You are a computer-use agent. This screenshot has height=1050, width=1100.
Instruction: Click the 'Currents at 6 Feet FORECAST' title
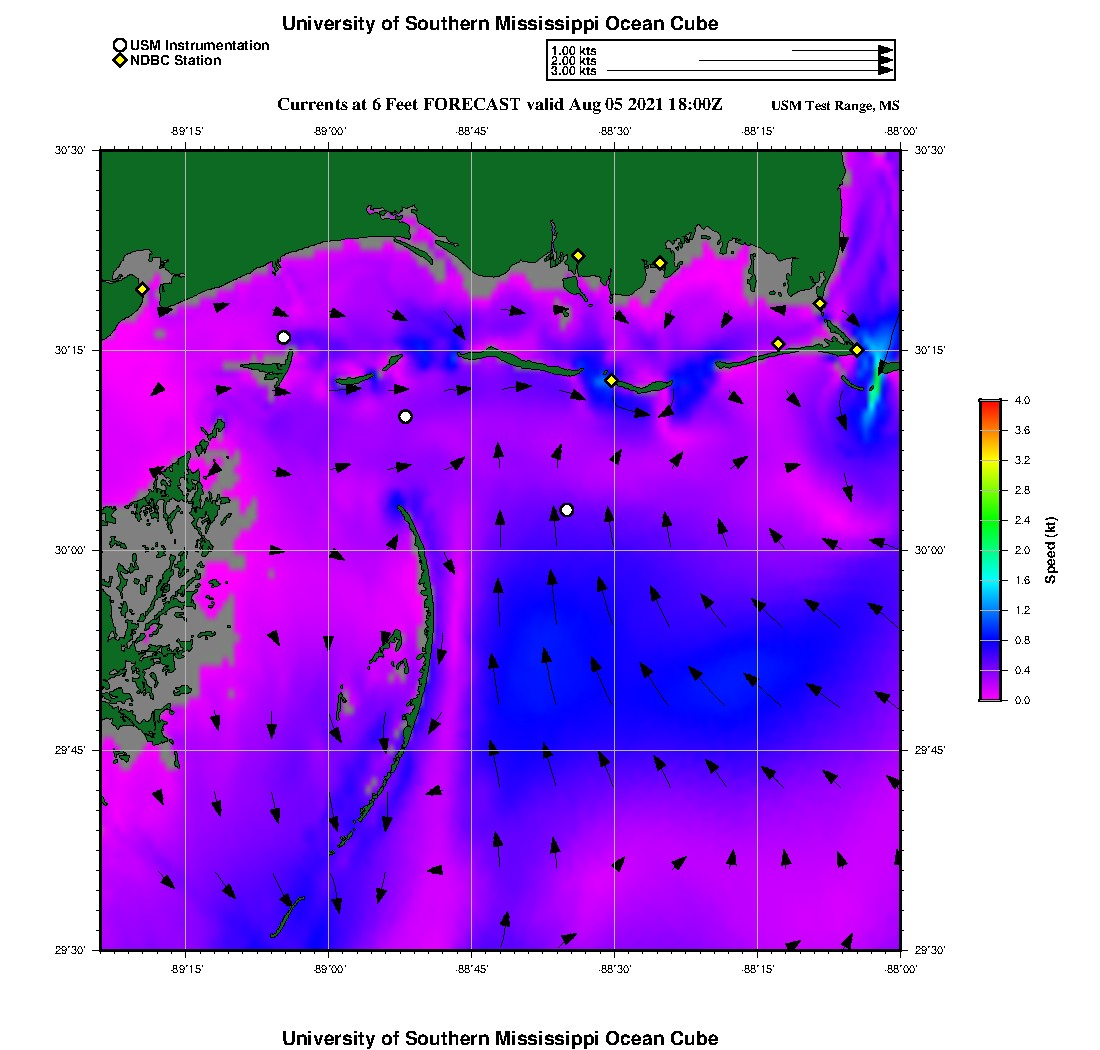coord(399,105)
